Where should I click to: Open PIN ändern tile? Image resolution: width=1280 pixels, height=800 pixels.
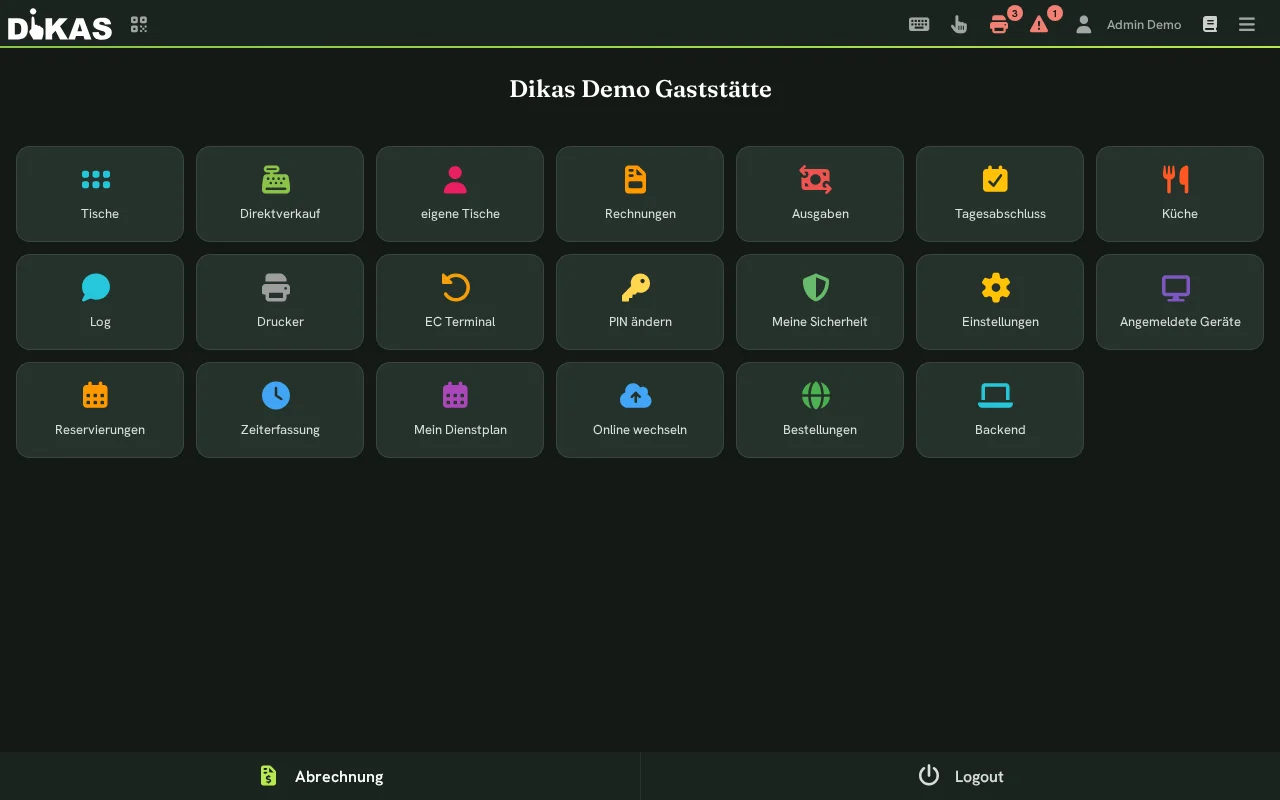640,302
